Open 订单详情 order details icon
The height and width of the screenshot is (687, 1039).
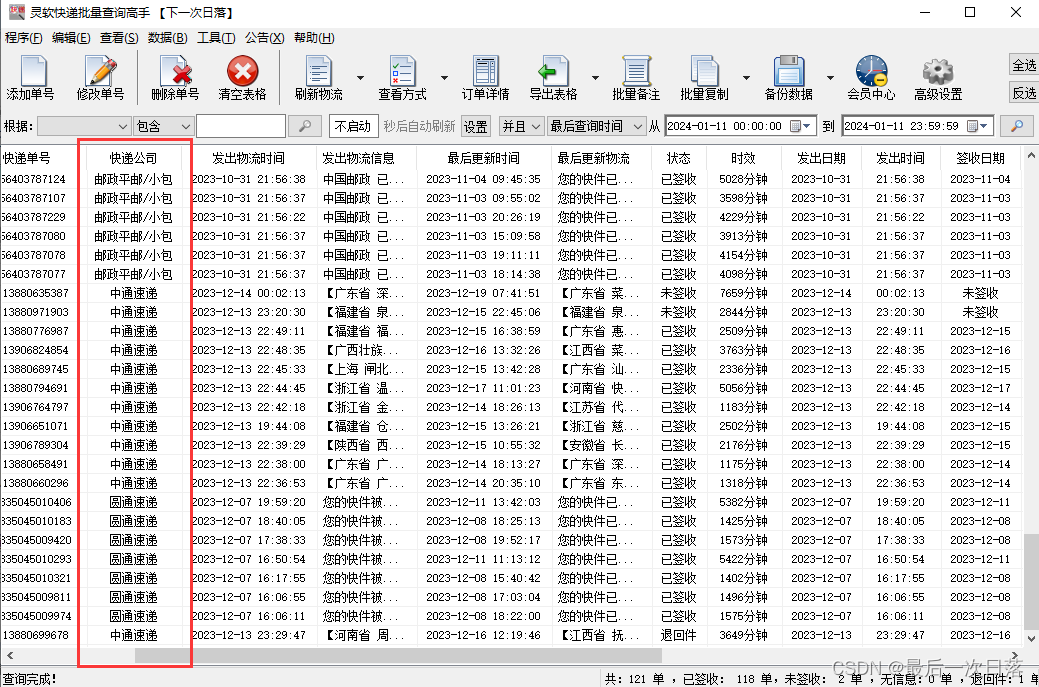click(486, 78)
